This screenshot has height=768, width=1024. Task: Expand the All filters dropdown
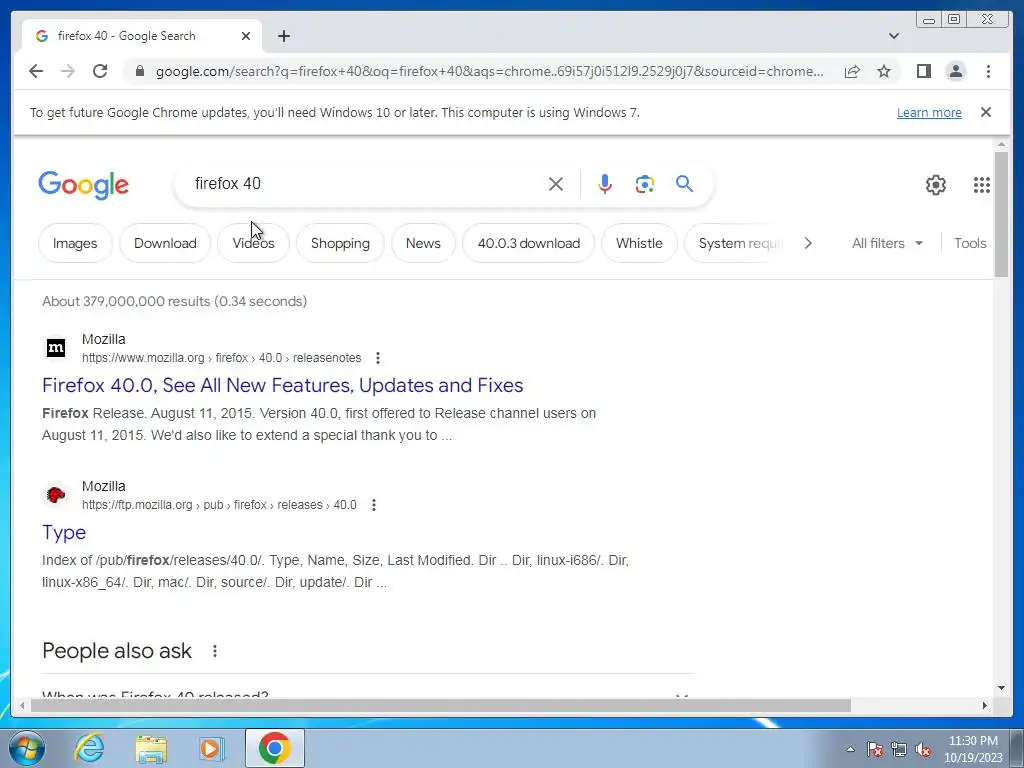tap(888, 243)
